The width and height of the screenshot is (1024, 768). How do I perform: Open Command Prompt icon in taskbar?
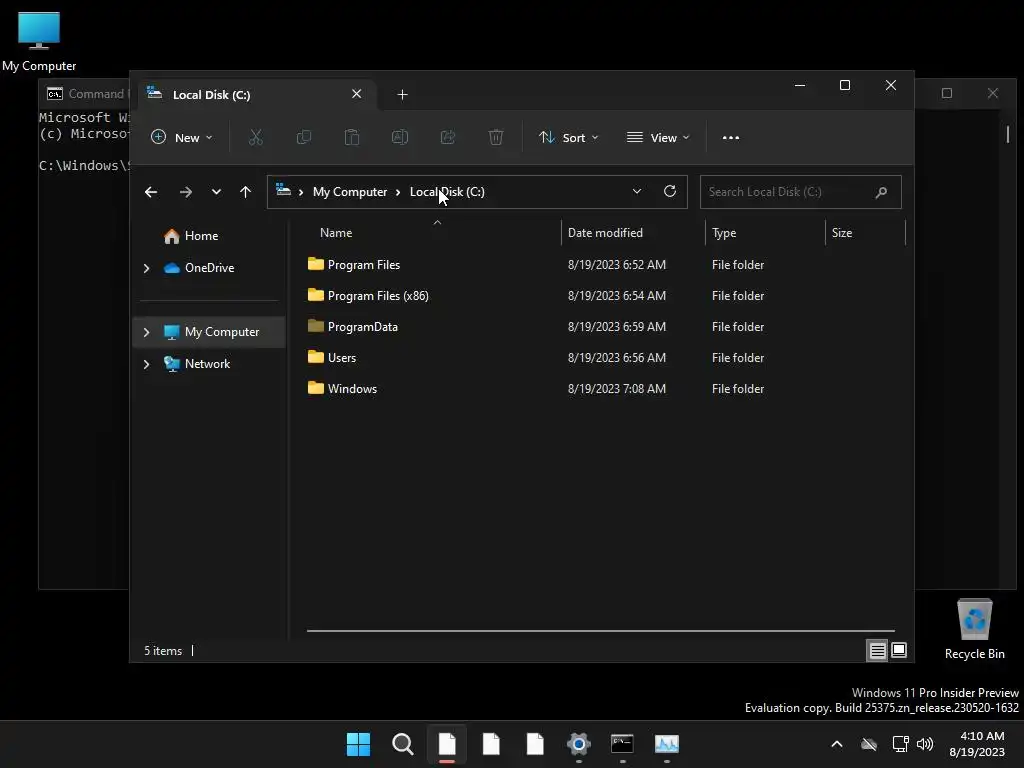coord(622,744)
